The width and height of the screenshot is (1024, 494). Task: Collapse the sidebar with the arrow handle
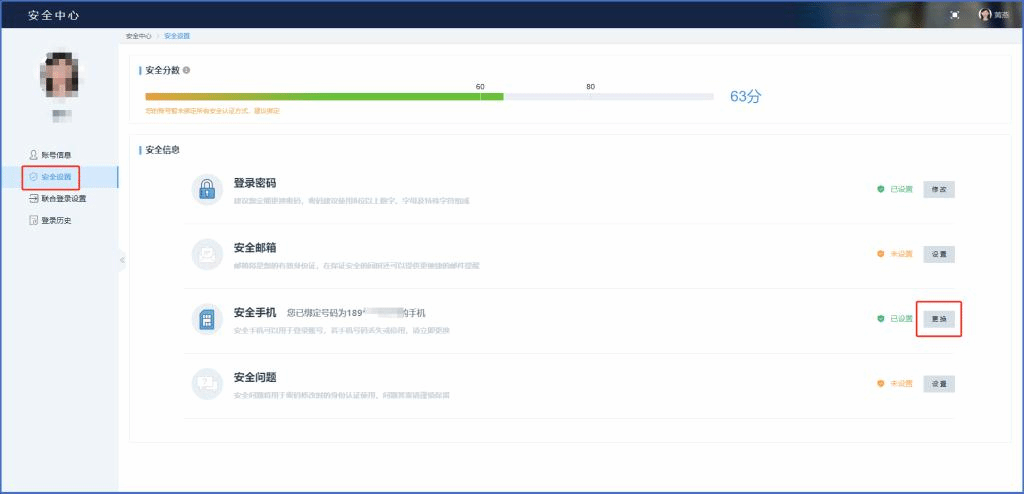pos(122,260)
